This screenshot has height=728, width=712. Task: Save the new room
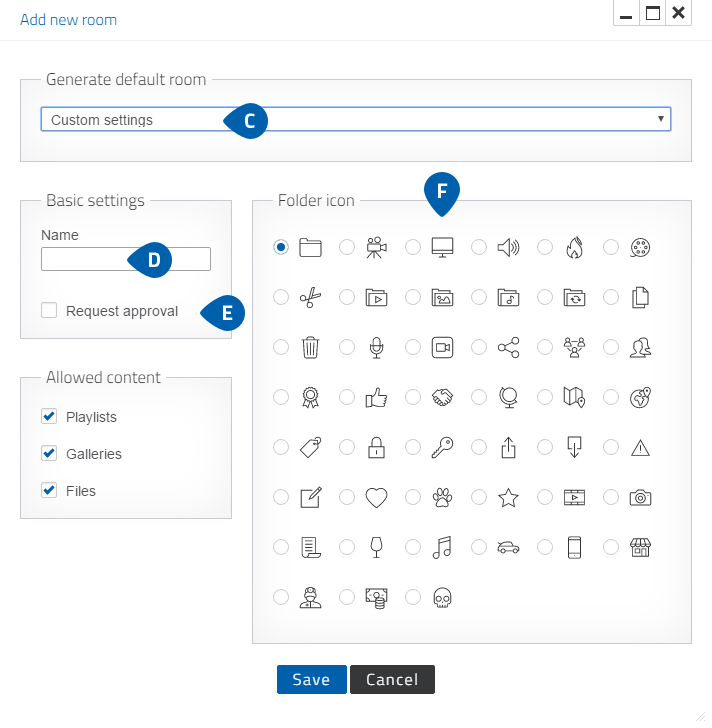coord(311,679)
